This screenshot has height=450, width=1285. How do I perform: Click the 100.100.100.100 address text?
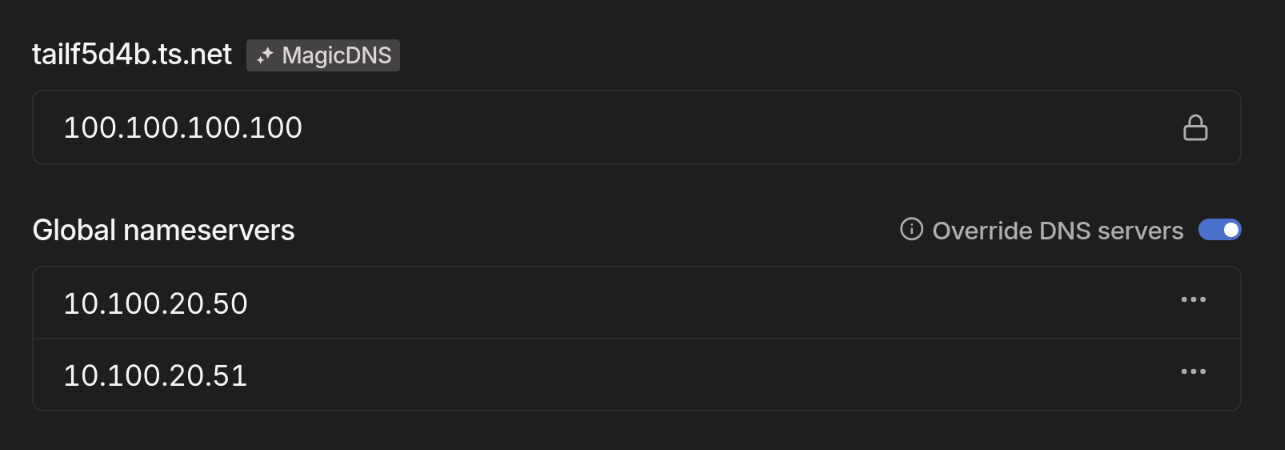click(x=183, y=128)
